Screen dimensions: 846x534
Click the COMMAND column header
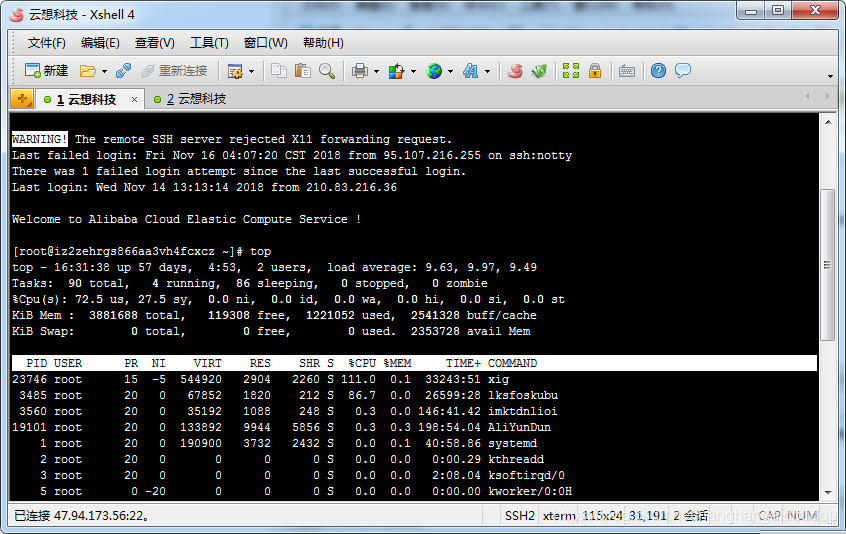(513, 363)
